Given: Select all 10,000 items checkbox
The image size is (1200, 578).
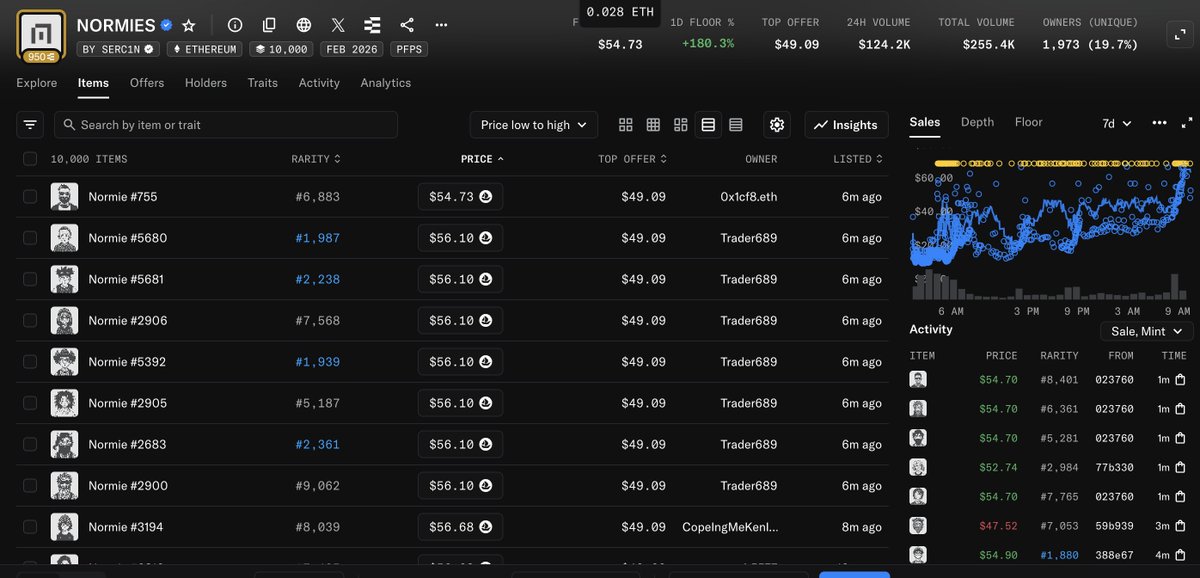Looking at the screenshot, I should (28, 158).
